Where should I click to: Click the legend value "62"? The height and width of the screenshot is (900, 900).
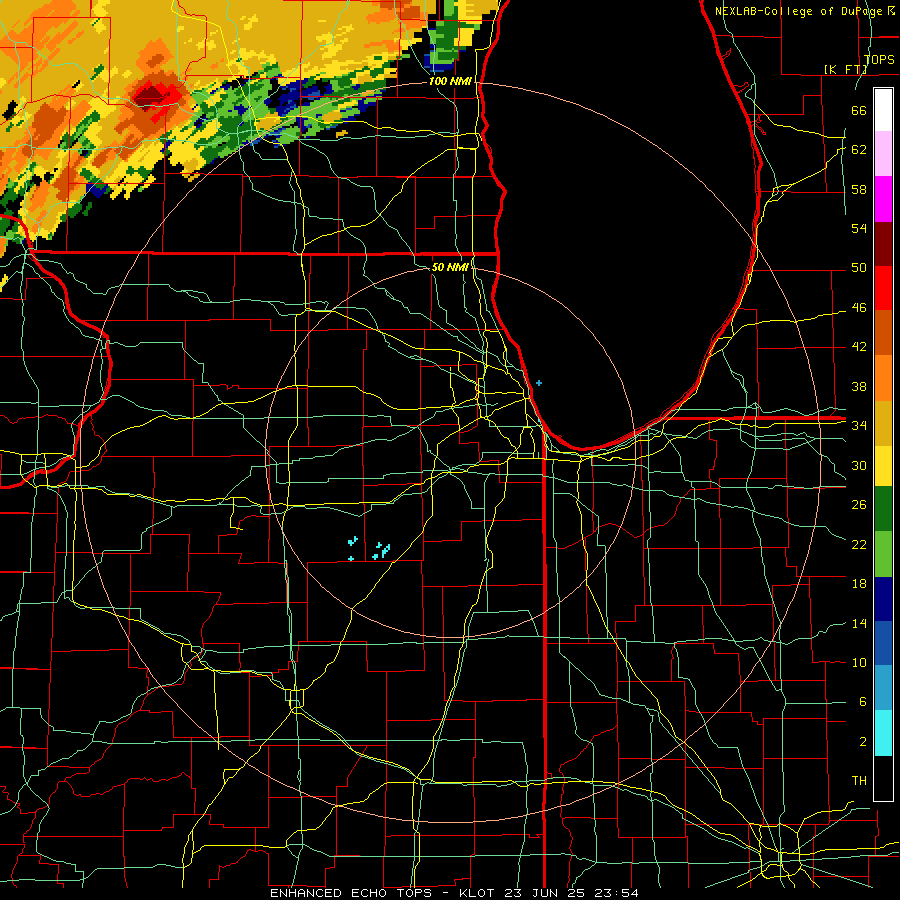pyautogui.click(x=859, y=150)
